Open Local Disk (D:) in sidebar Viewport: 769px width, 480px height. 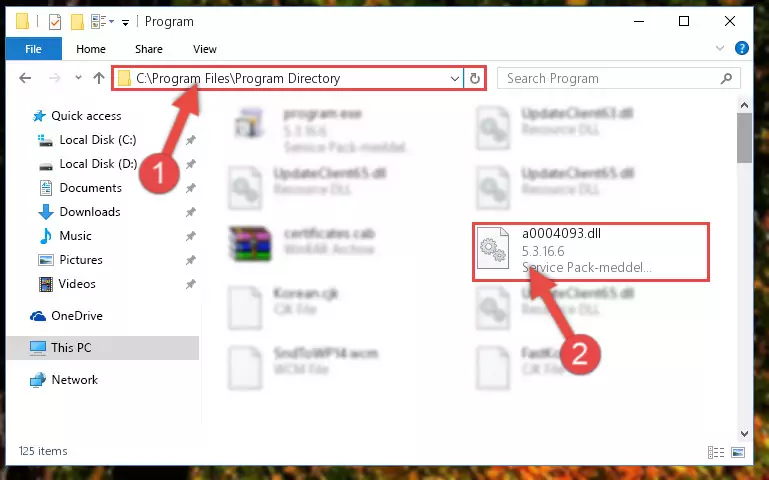(87, 164)
